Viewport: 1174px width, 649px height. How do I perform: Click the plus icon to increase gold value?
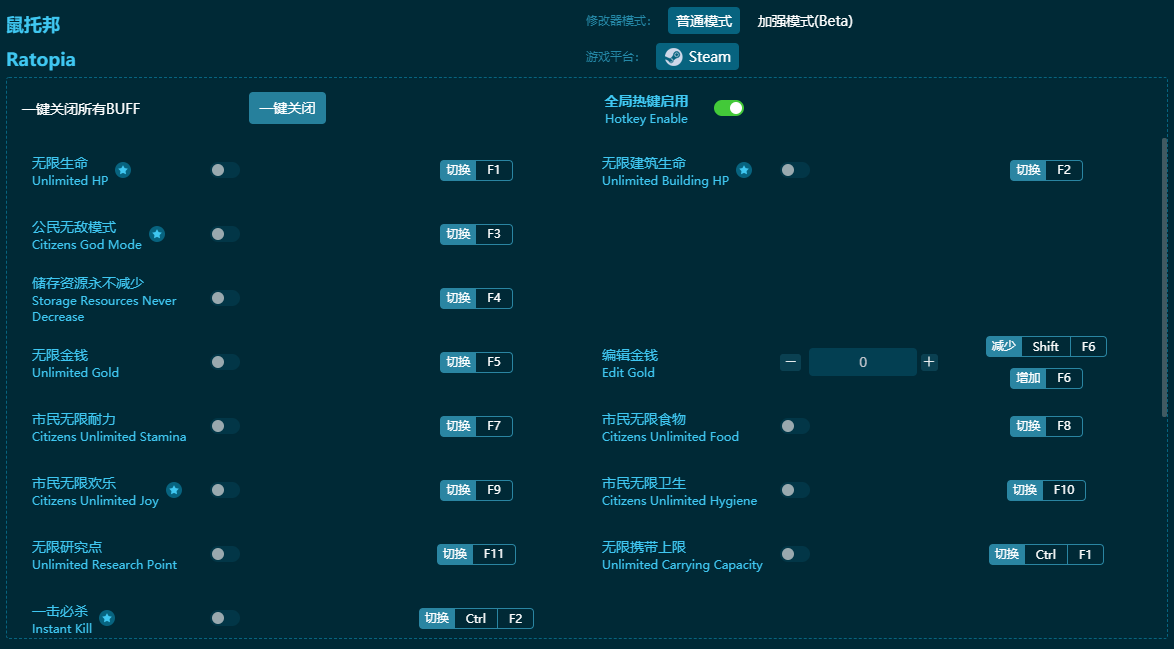[928, 361]
